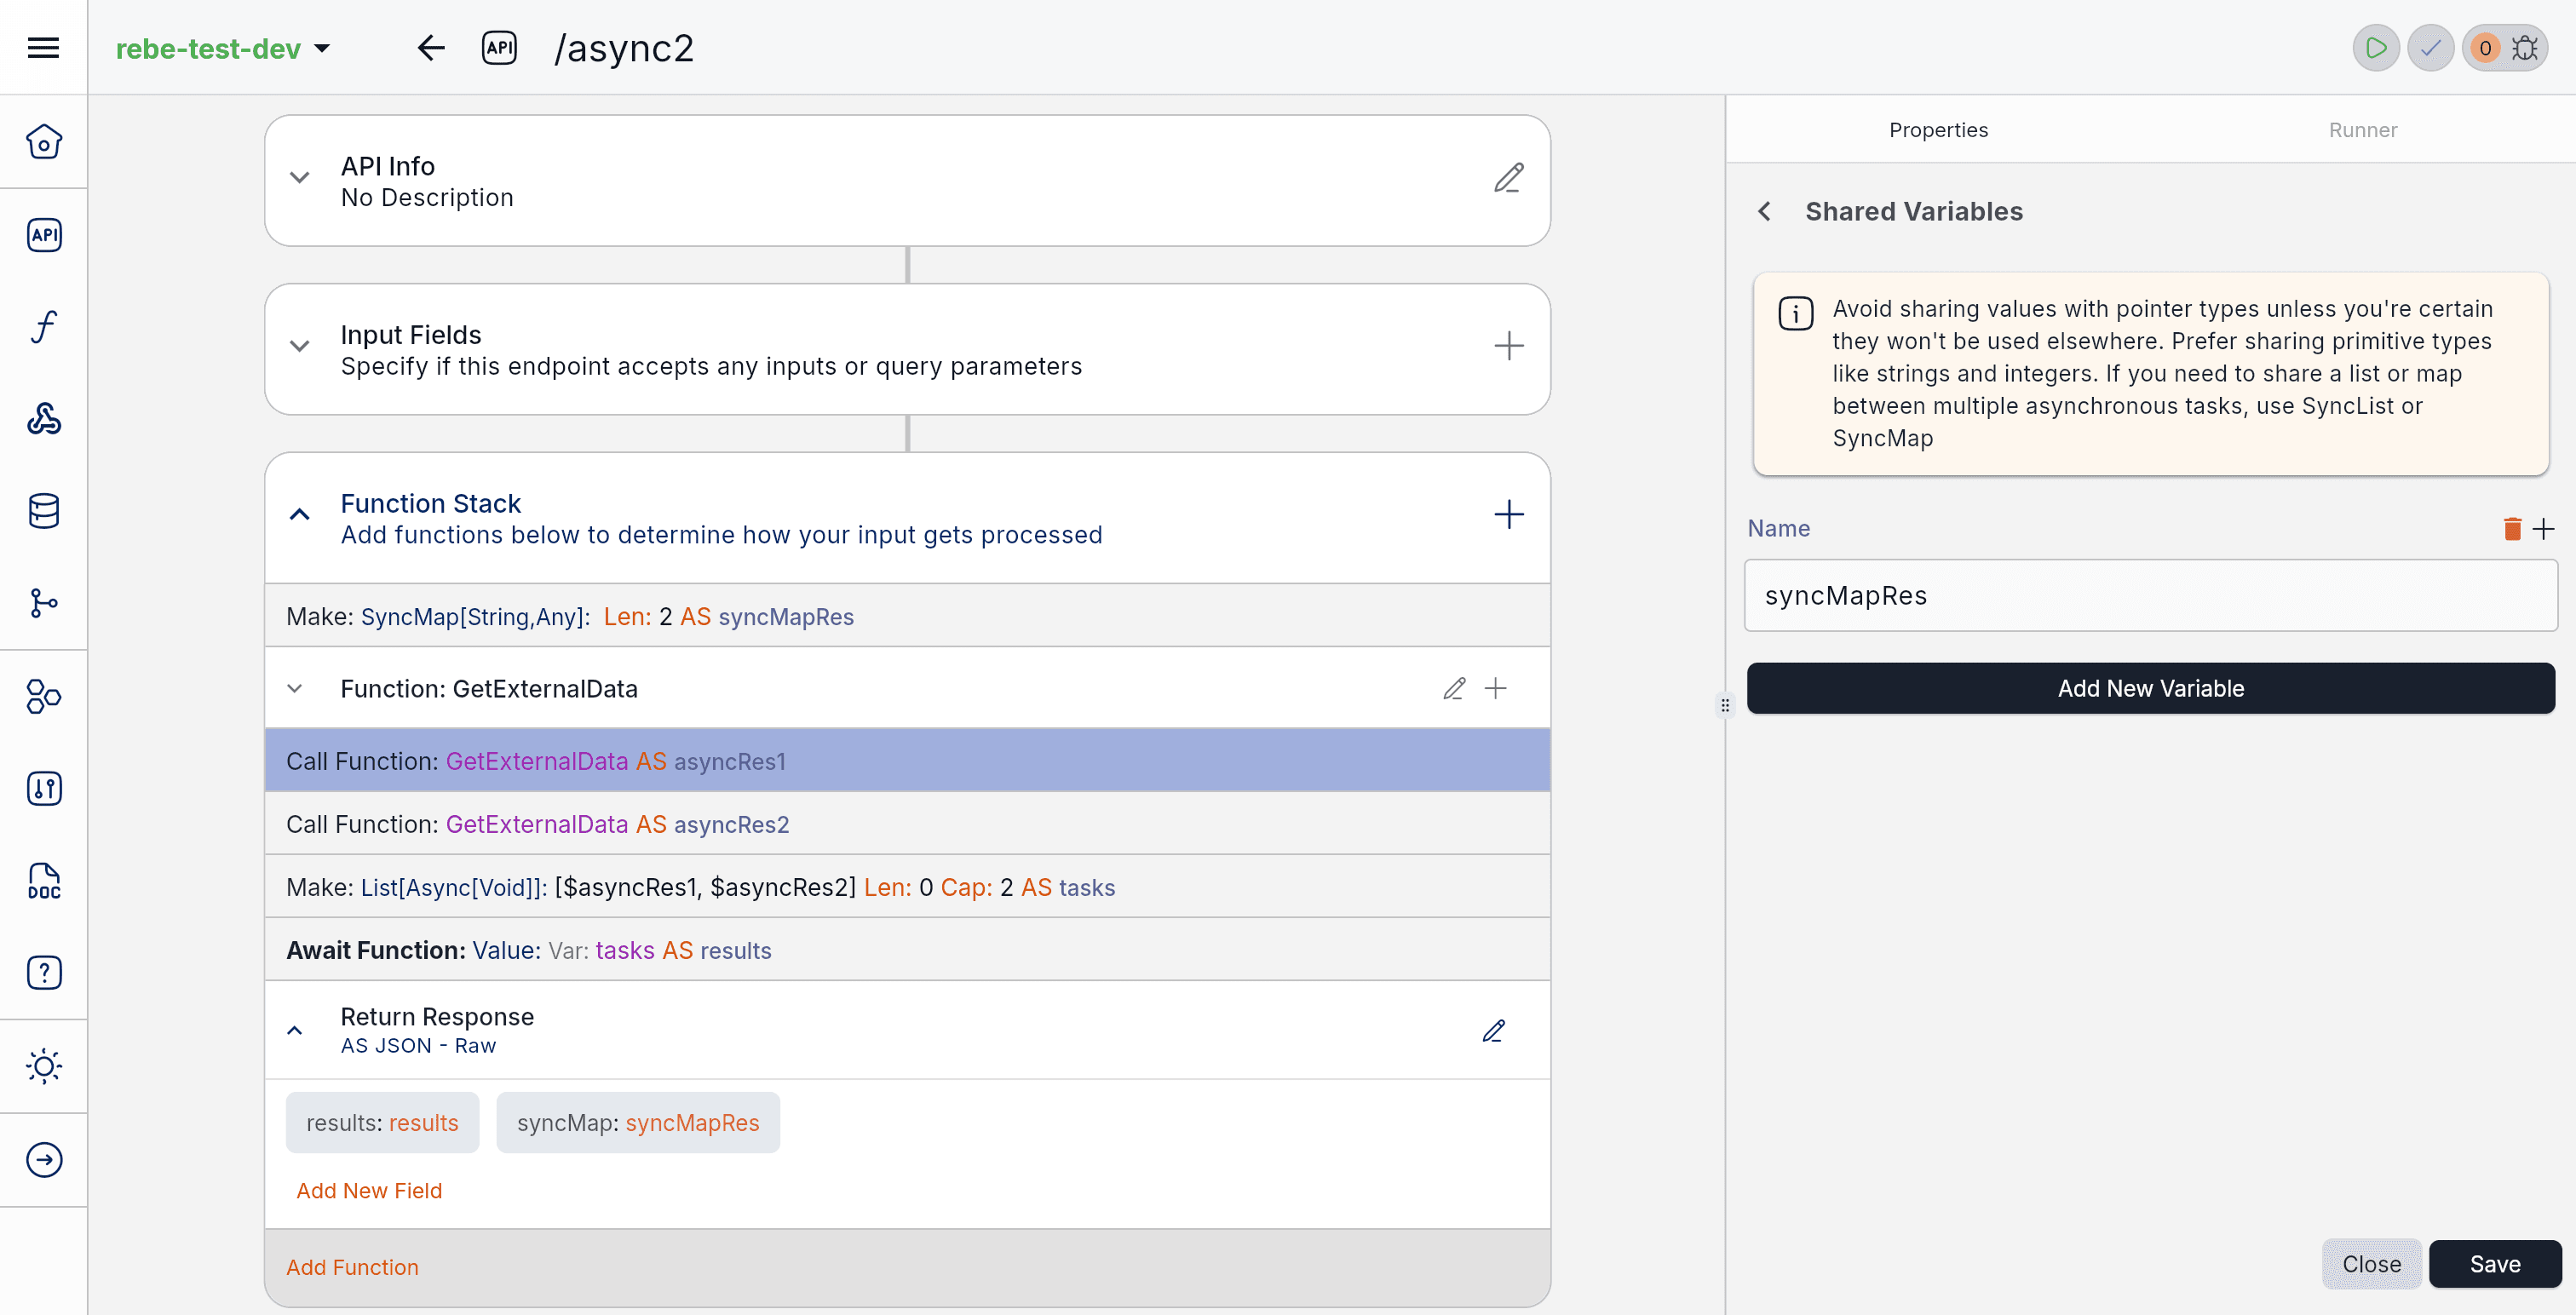Screen dimensions: 2576x1315
Task: Click the checkmark validate button
Action: coord(2431,47)
